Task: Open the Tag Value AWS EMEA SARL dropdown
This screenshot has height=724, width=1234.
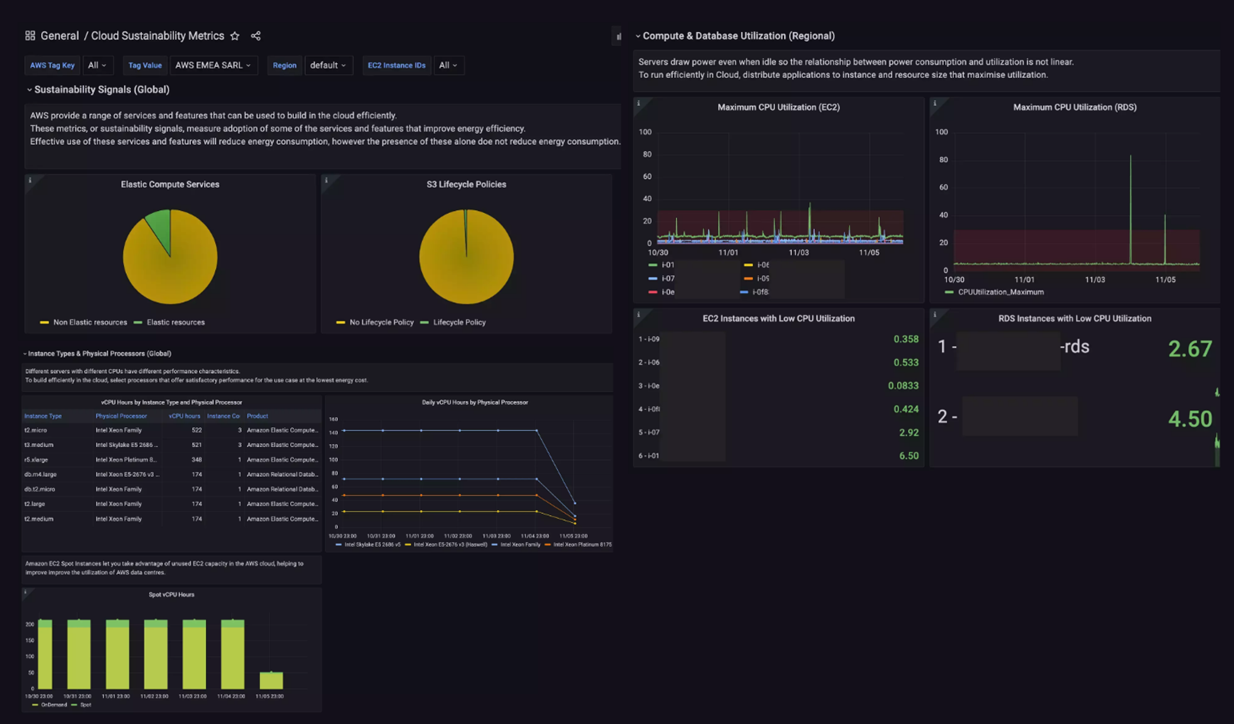Action: coord(213,65)
